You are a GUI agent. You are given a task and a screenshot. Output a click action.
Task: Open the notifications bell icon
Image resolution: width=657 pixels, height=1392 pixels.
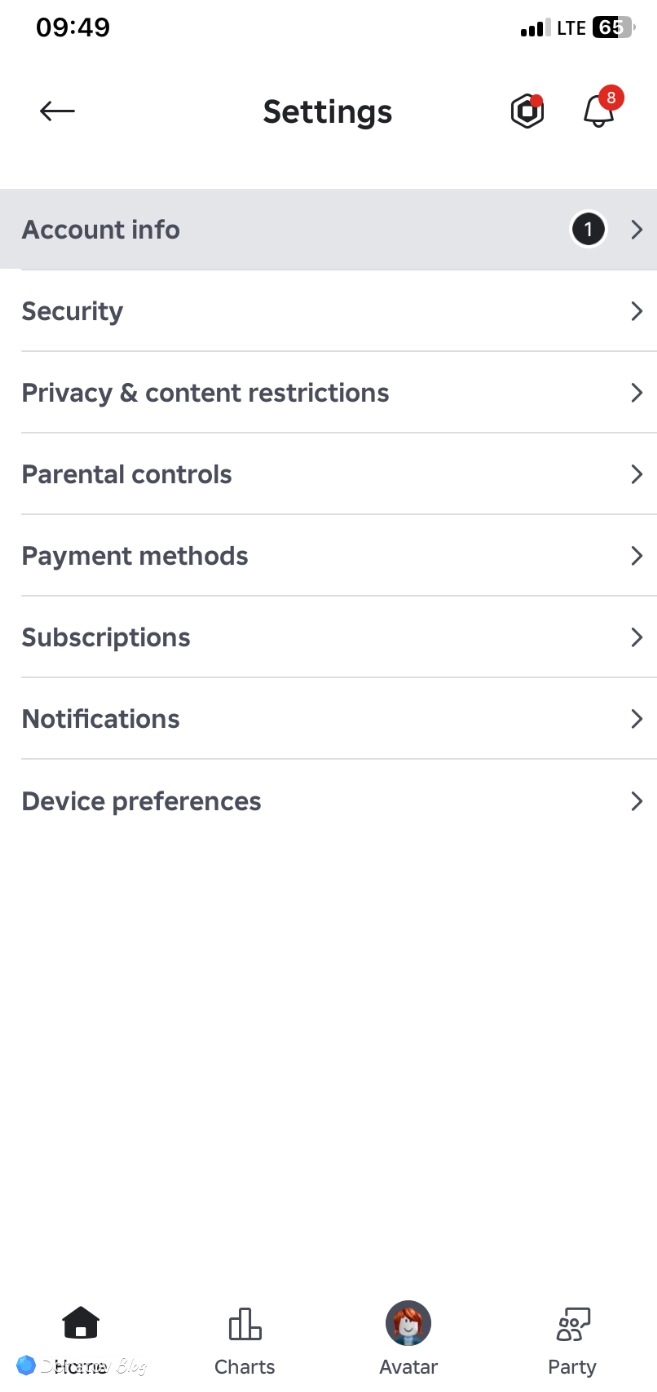(x=600, y=109)
